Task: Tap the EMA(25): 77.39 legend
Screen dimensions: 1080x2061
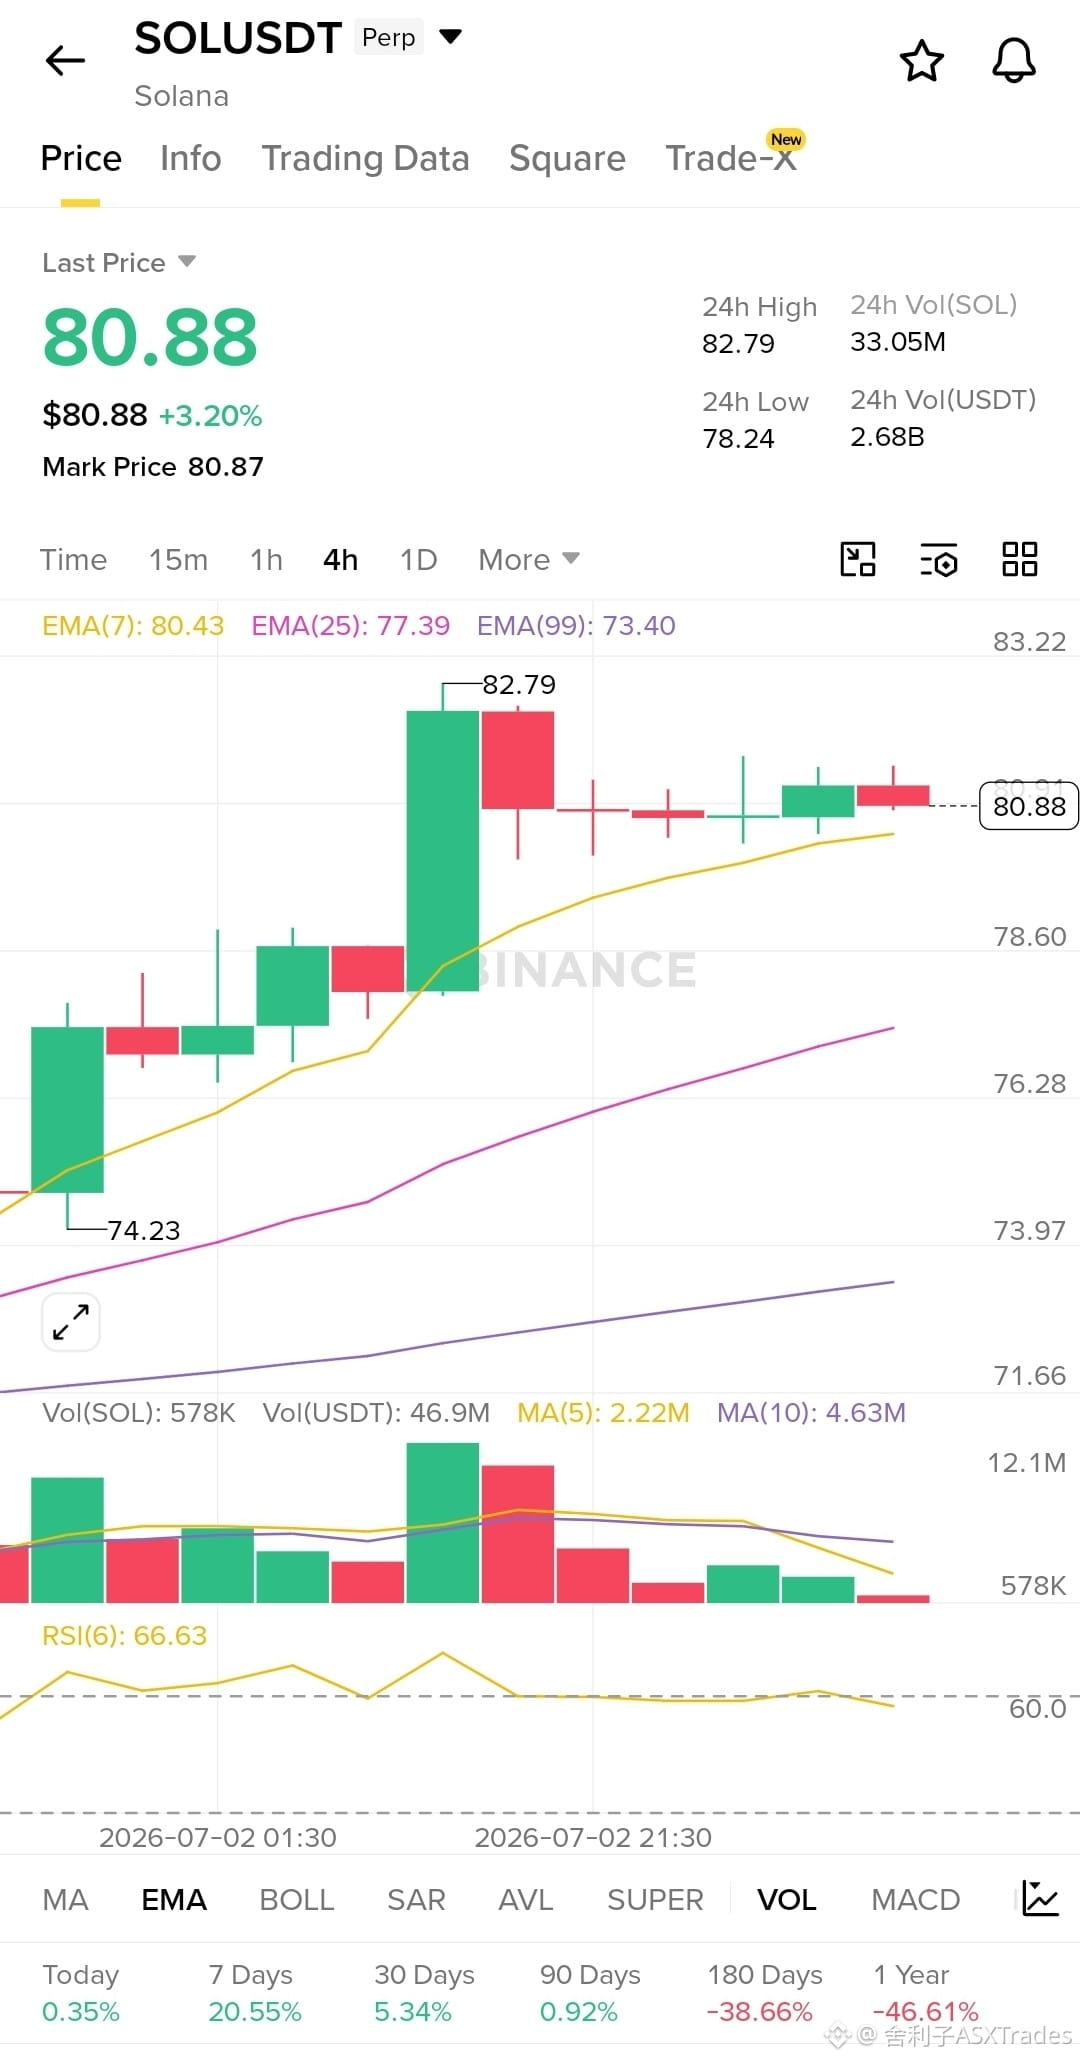Action: (350, 625)
